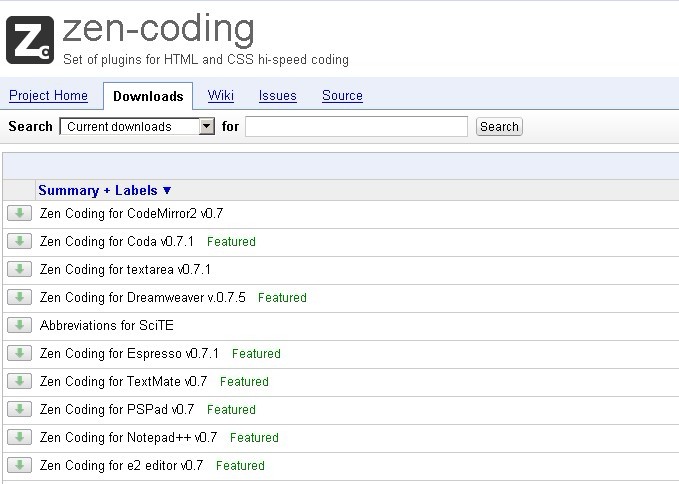This screenshot has height=484, width=679.
Task: Click download arrow for Notepad++ v0.7
Action: point(19,437)
